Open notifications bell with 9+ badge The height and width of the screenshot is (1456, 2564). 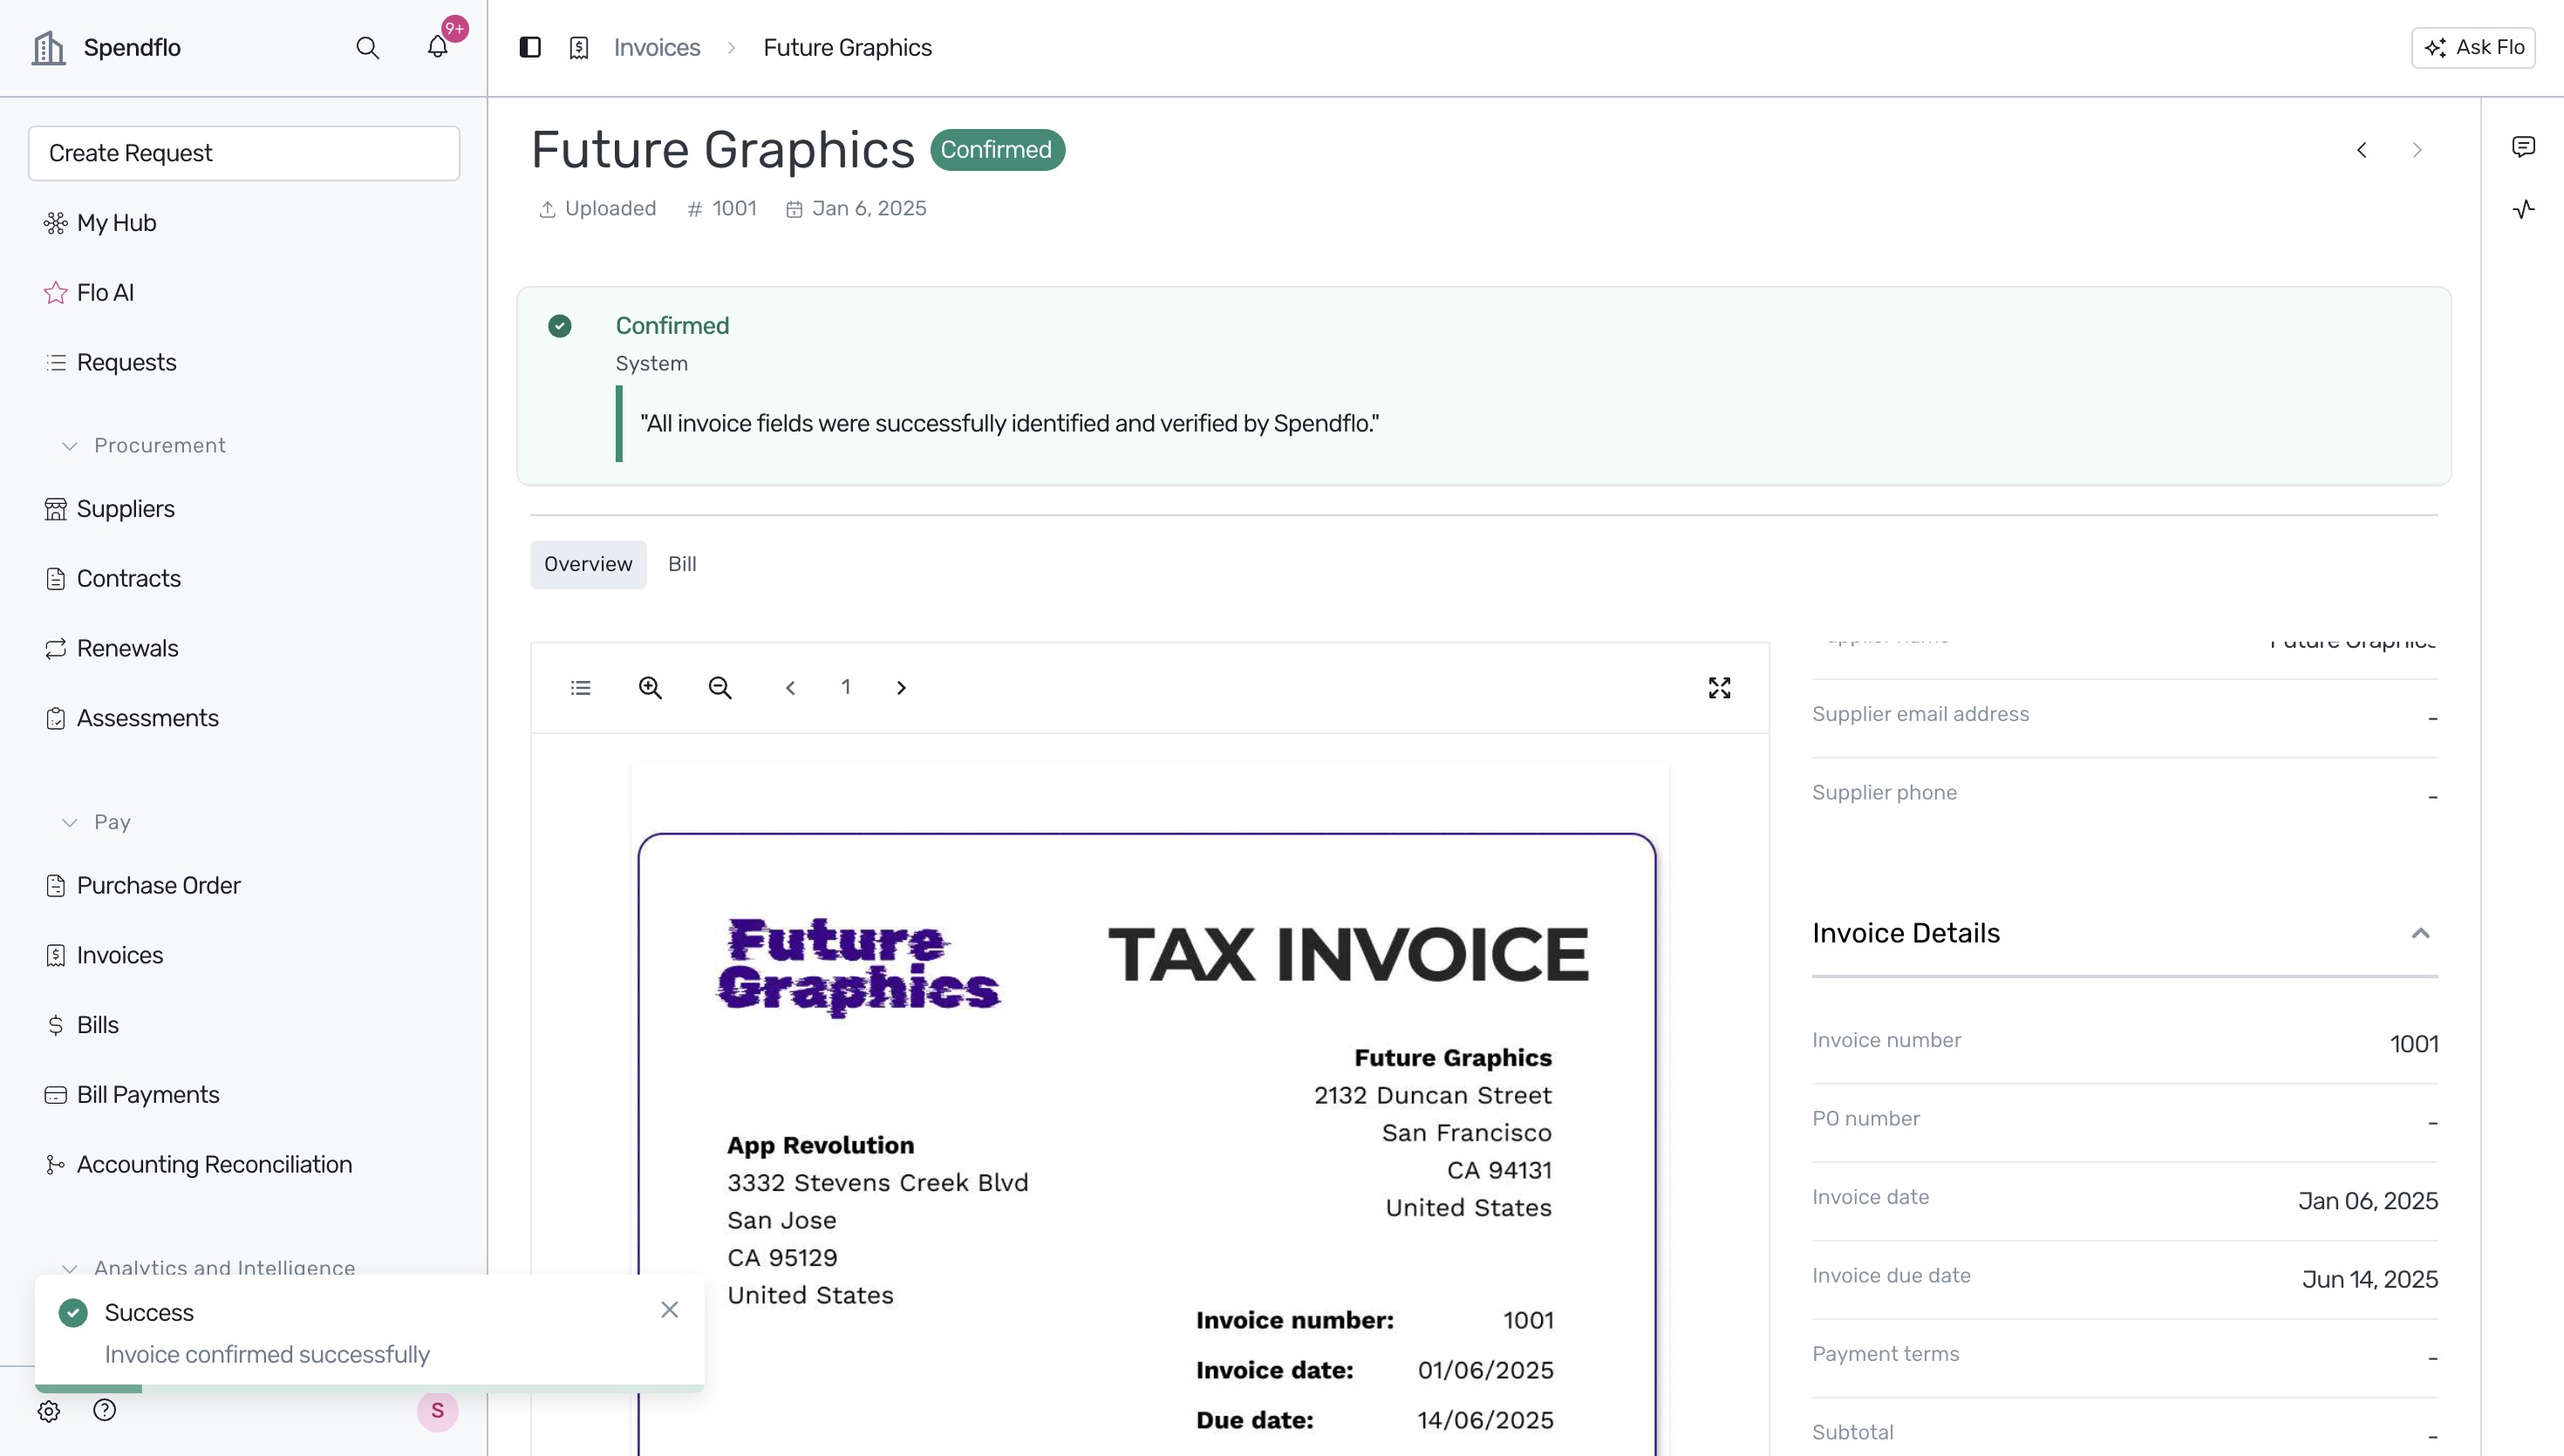437,47
